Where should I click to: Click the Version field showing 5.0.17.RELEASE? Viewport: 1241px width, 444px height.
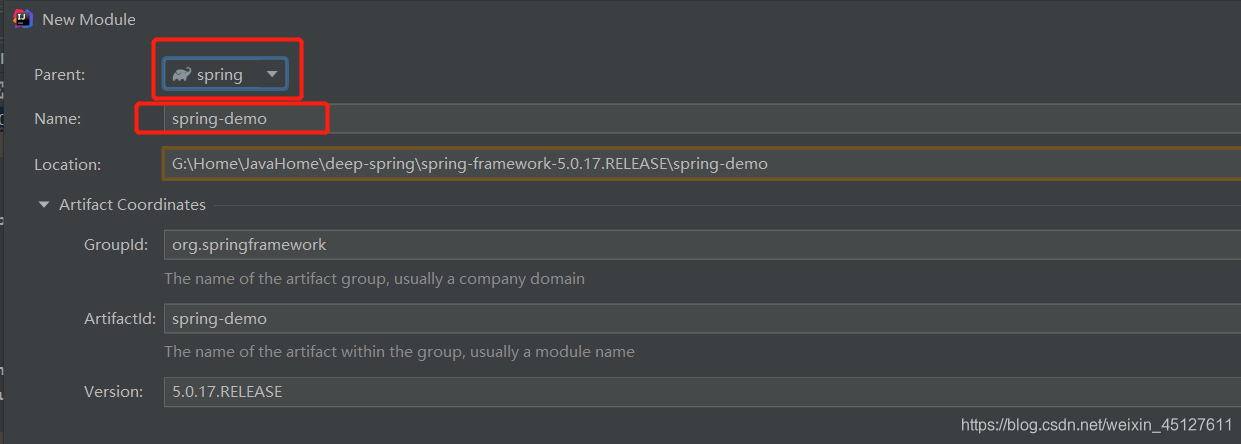[x=702, y=392]
